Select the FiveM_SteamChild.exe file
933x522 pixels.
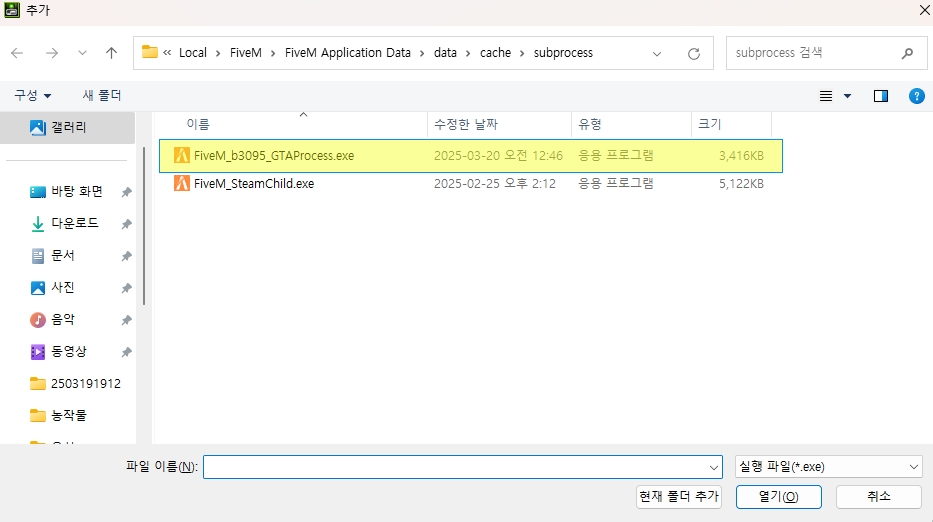(x=254, y=184)
